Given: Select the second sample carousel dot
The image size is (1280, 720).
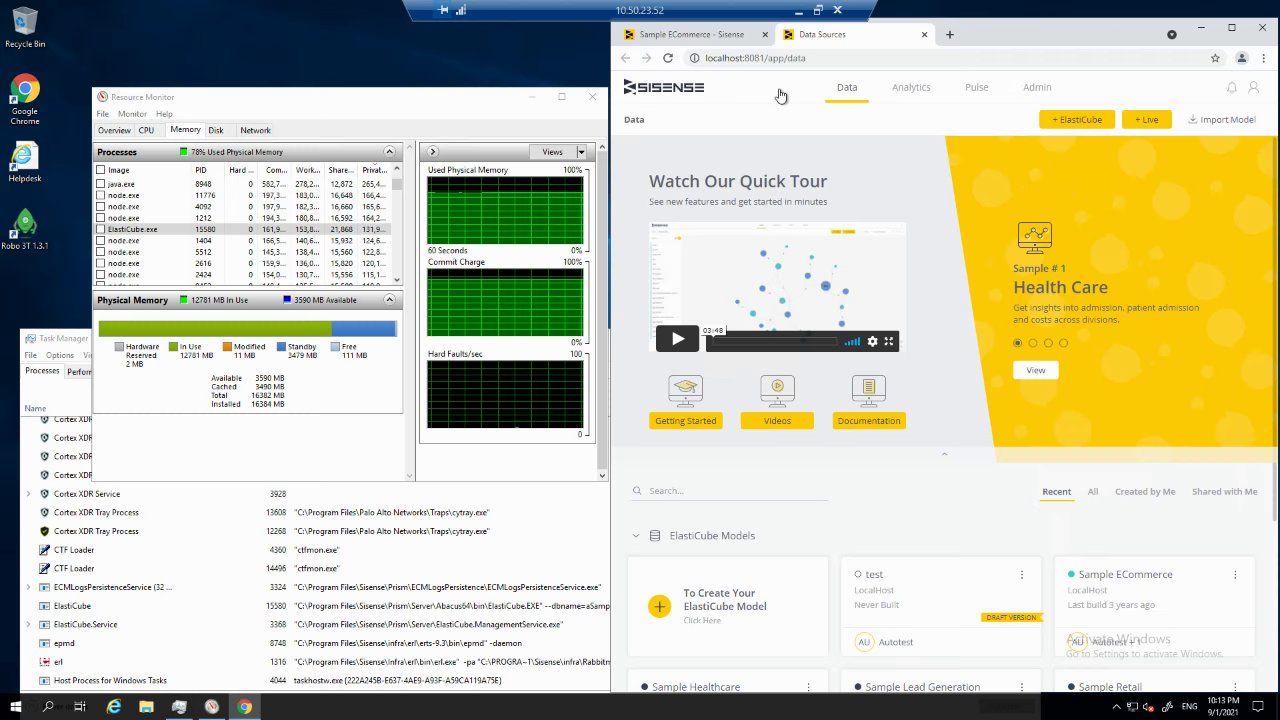Looking at the screenshot, I should pyautogui.click(x=1033, y=343).
